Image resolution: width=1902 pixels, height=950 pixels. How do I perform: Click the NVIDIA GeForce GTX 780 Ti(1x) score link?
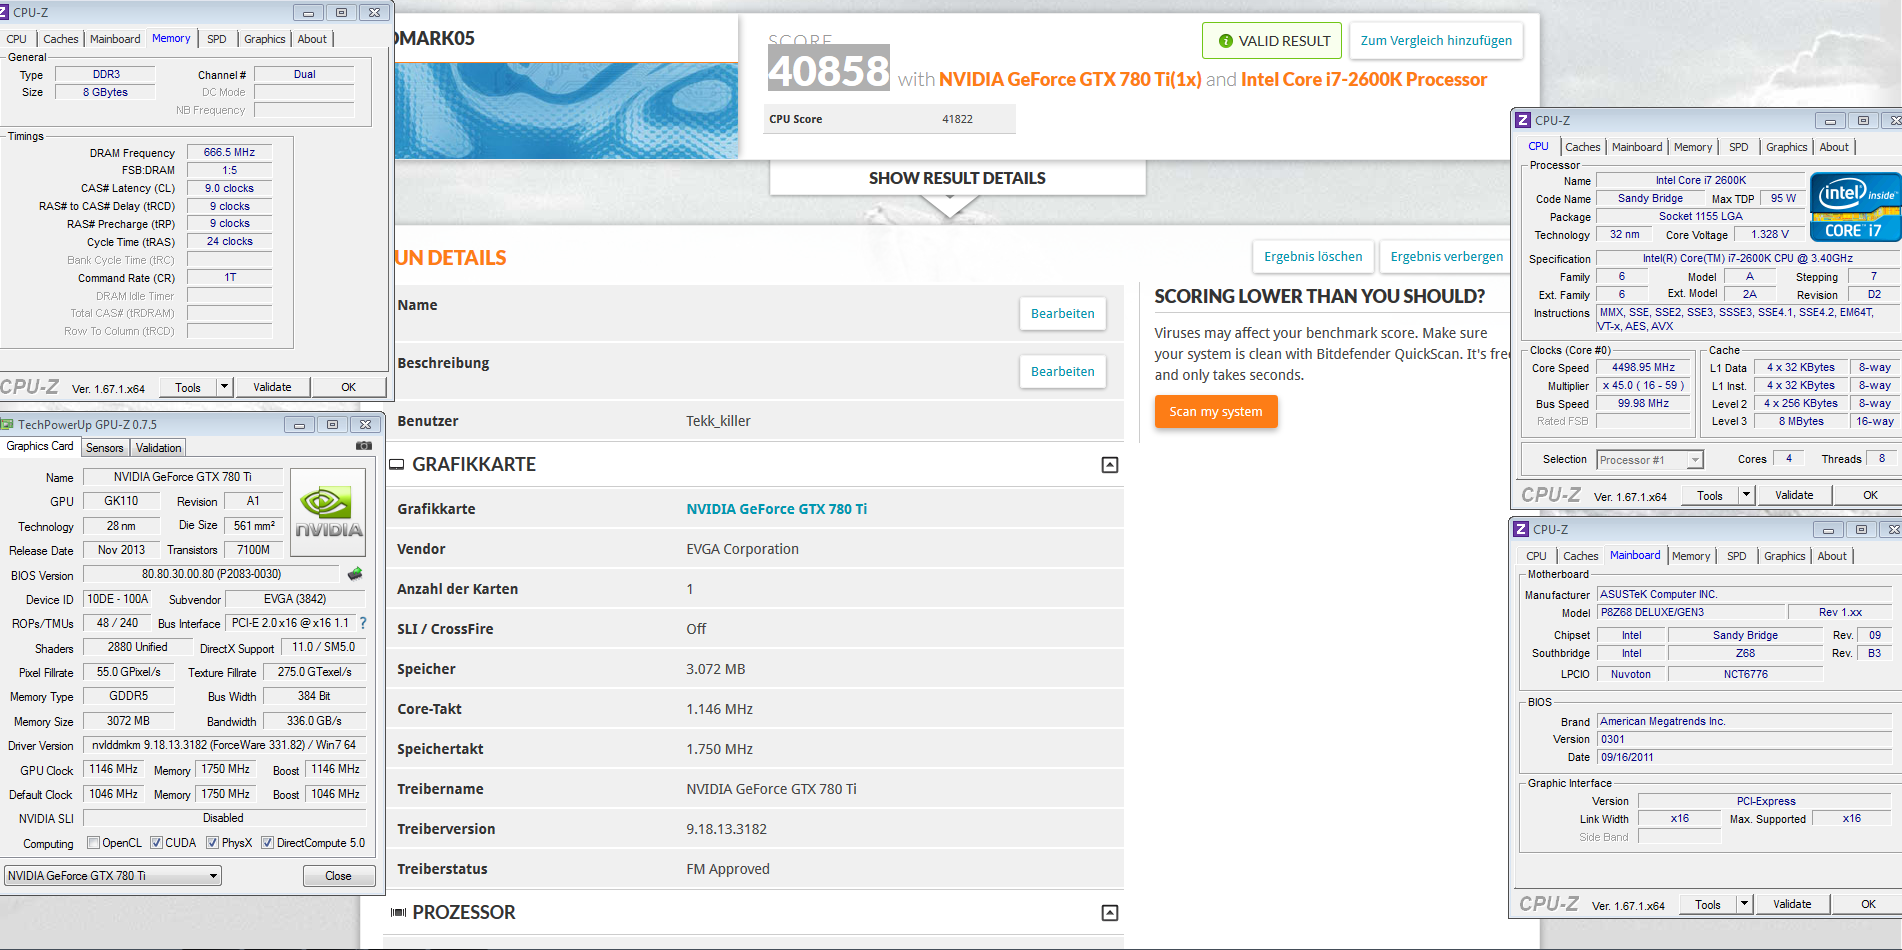tap(1070, 80)
